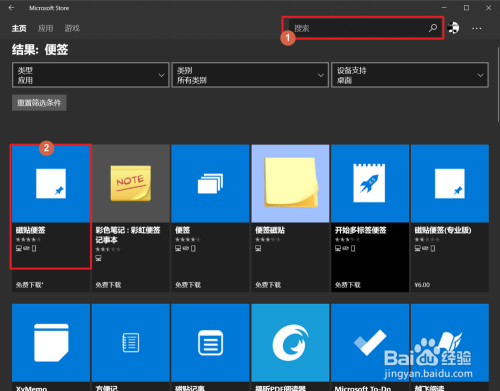Click the vertical scrollbar on right

click(498, 85)
